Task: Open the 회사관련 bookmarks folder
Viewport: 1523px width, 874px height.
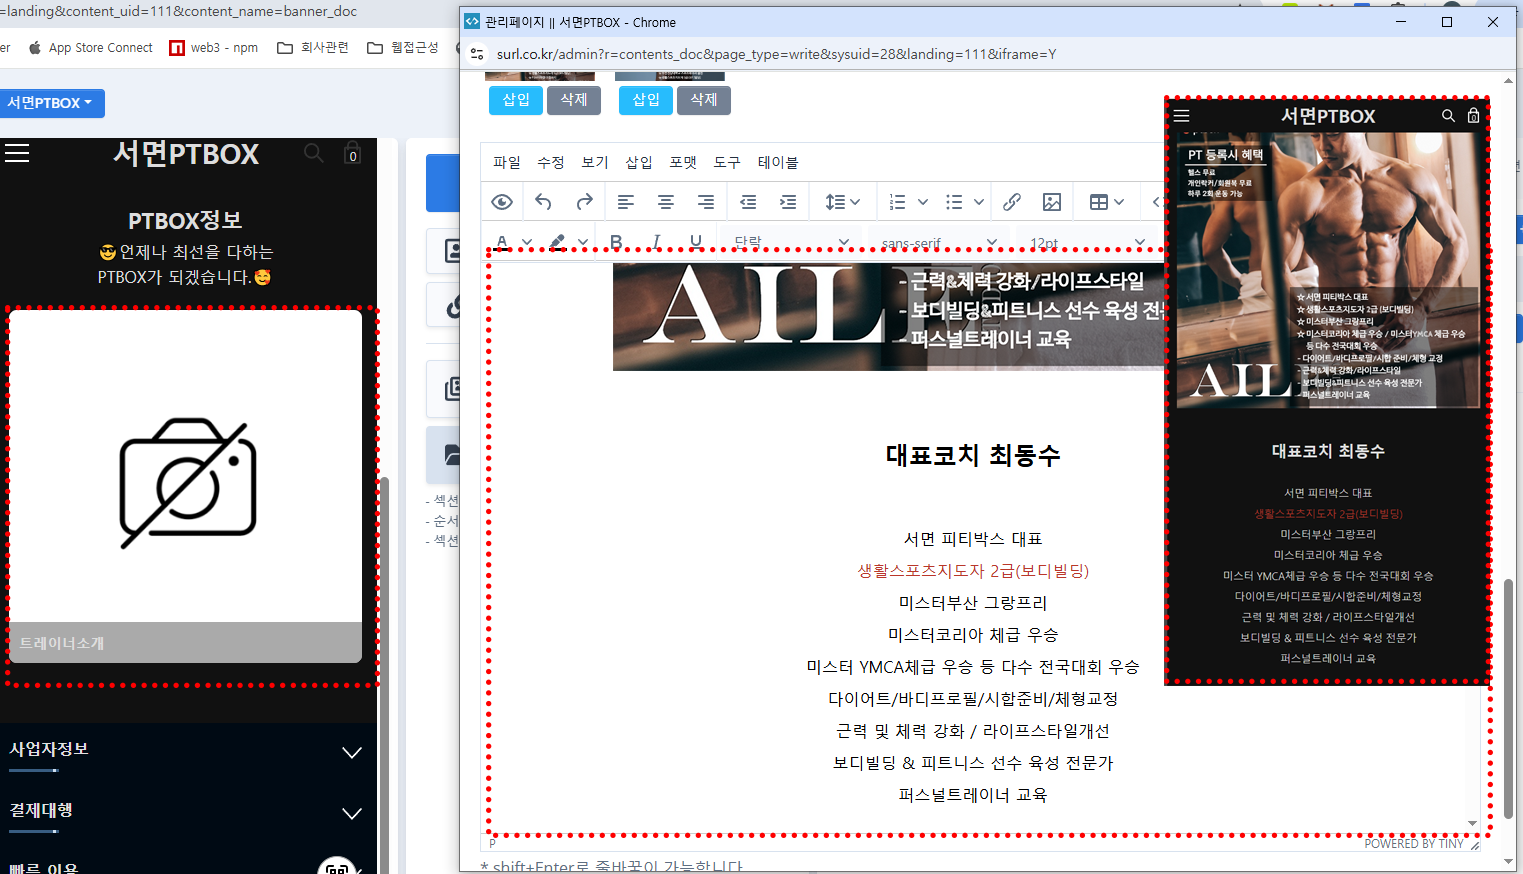Action: pos(313,47)
